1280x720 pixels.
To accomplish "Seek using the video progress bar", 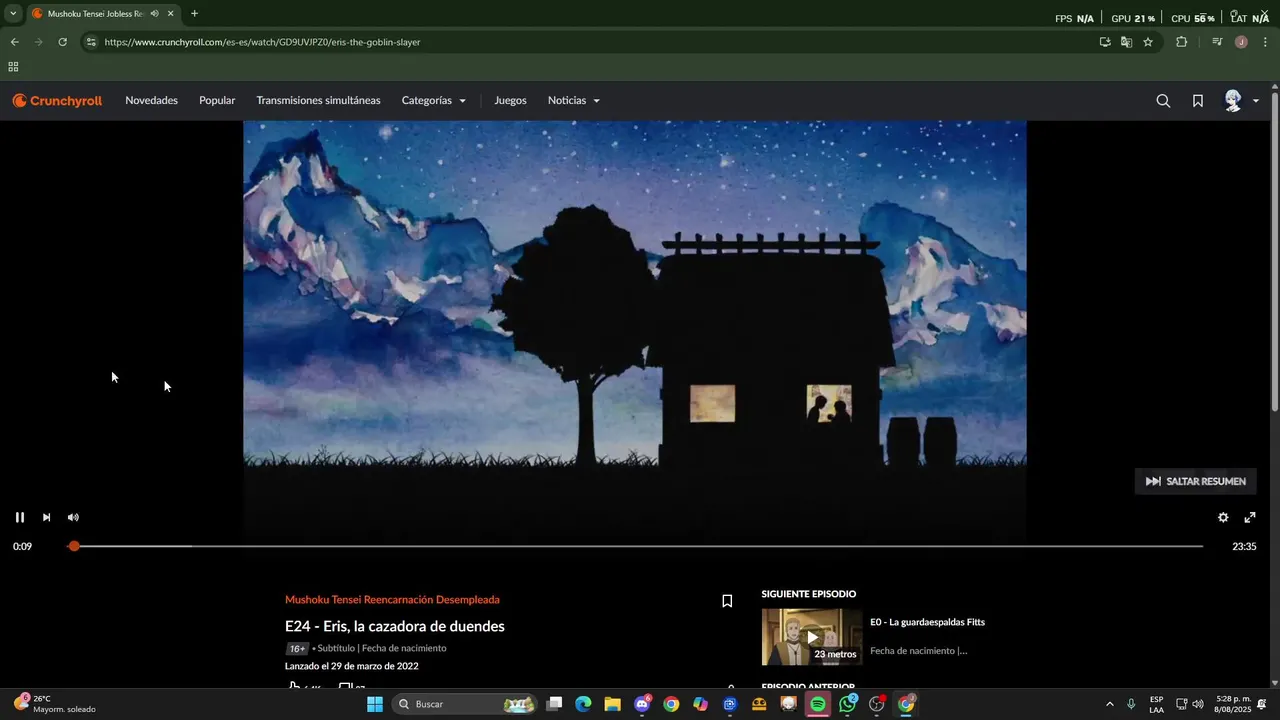I will click(x=637, y=546).
